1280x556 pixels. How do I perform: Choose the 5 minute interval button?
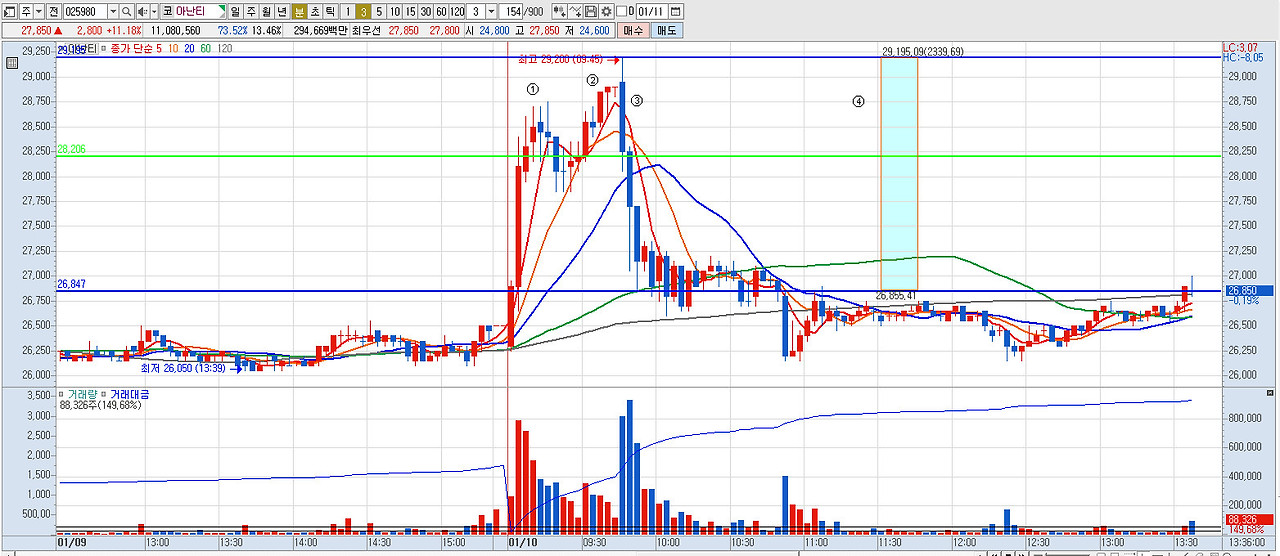point(379,12)
